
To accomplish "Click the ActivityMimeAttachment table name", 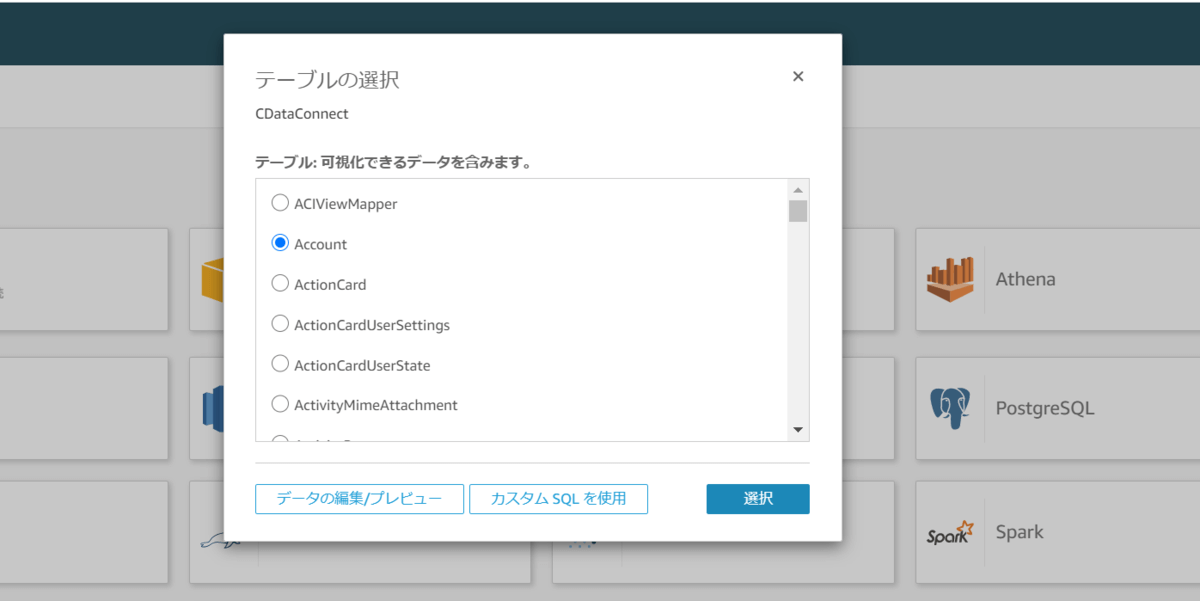I will [x=376, y=405].
